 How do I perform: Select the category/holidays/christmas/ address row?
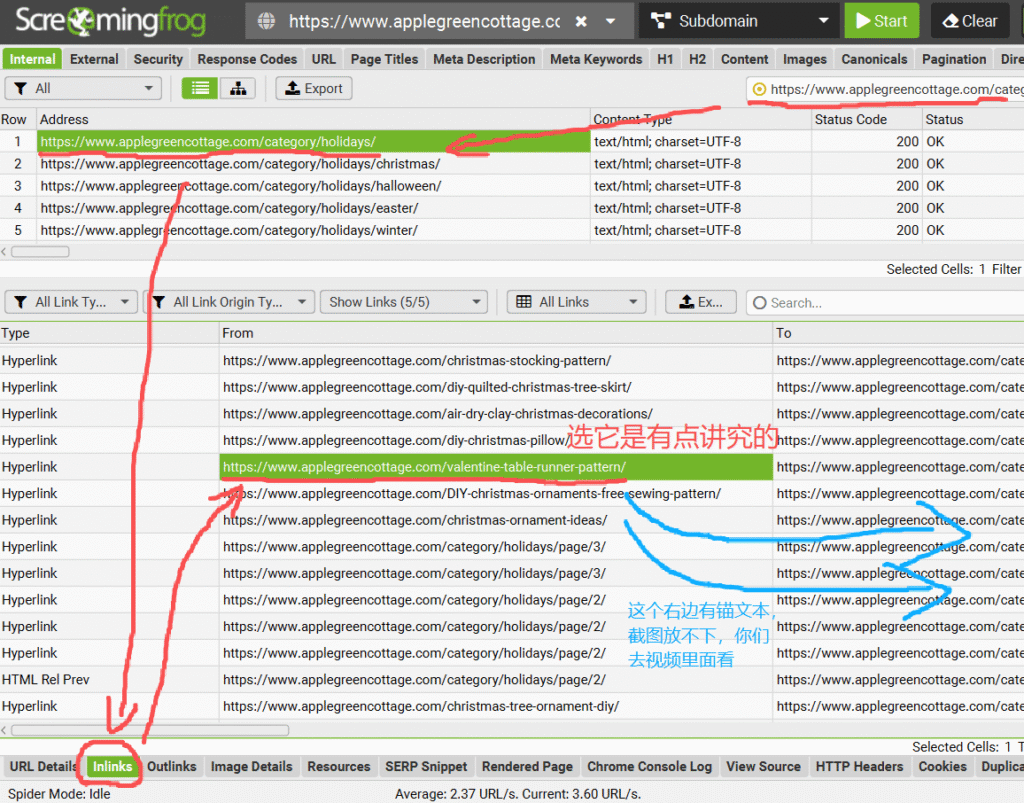coord(313,164)
